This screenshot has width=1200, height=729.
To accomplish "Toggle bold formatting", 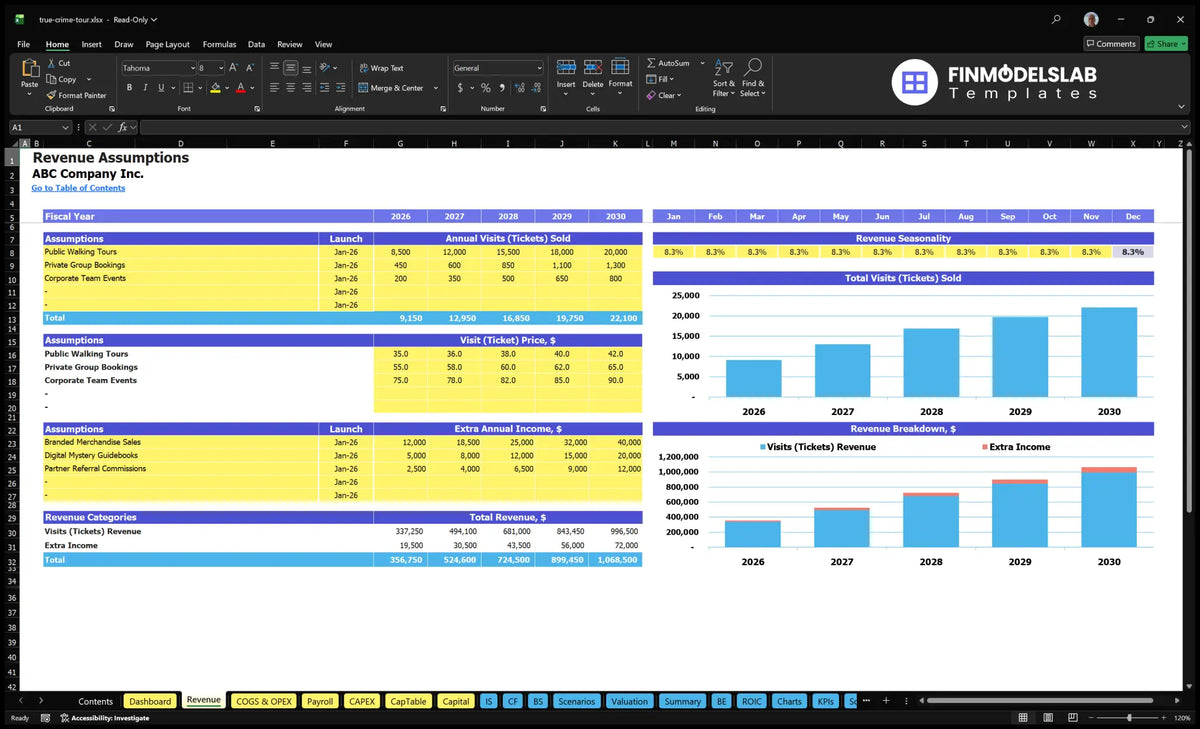I will tap(129, 88).
